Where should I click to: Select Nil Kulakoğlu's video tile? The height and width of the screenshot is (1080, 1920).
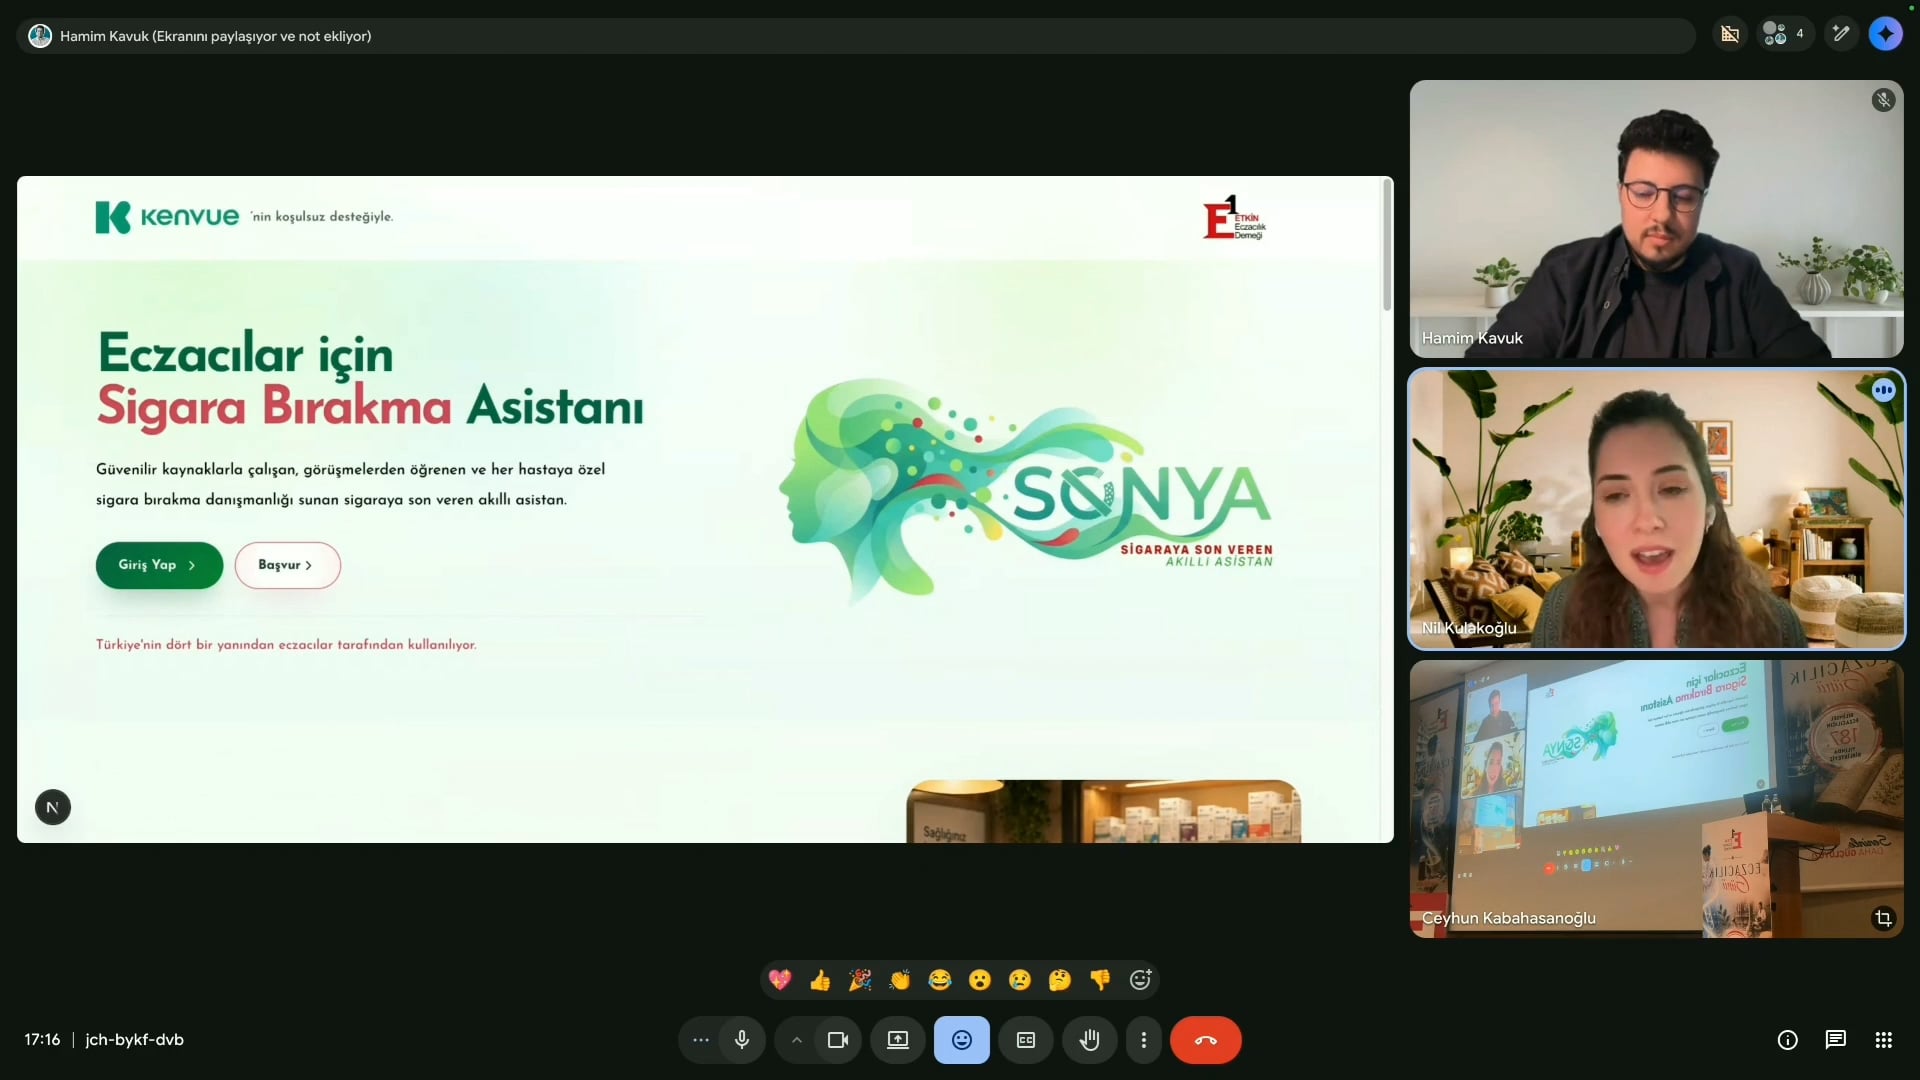coord(1656,509)
